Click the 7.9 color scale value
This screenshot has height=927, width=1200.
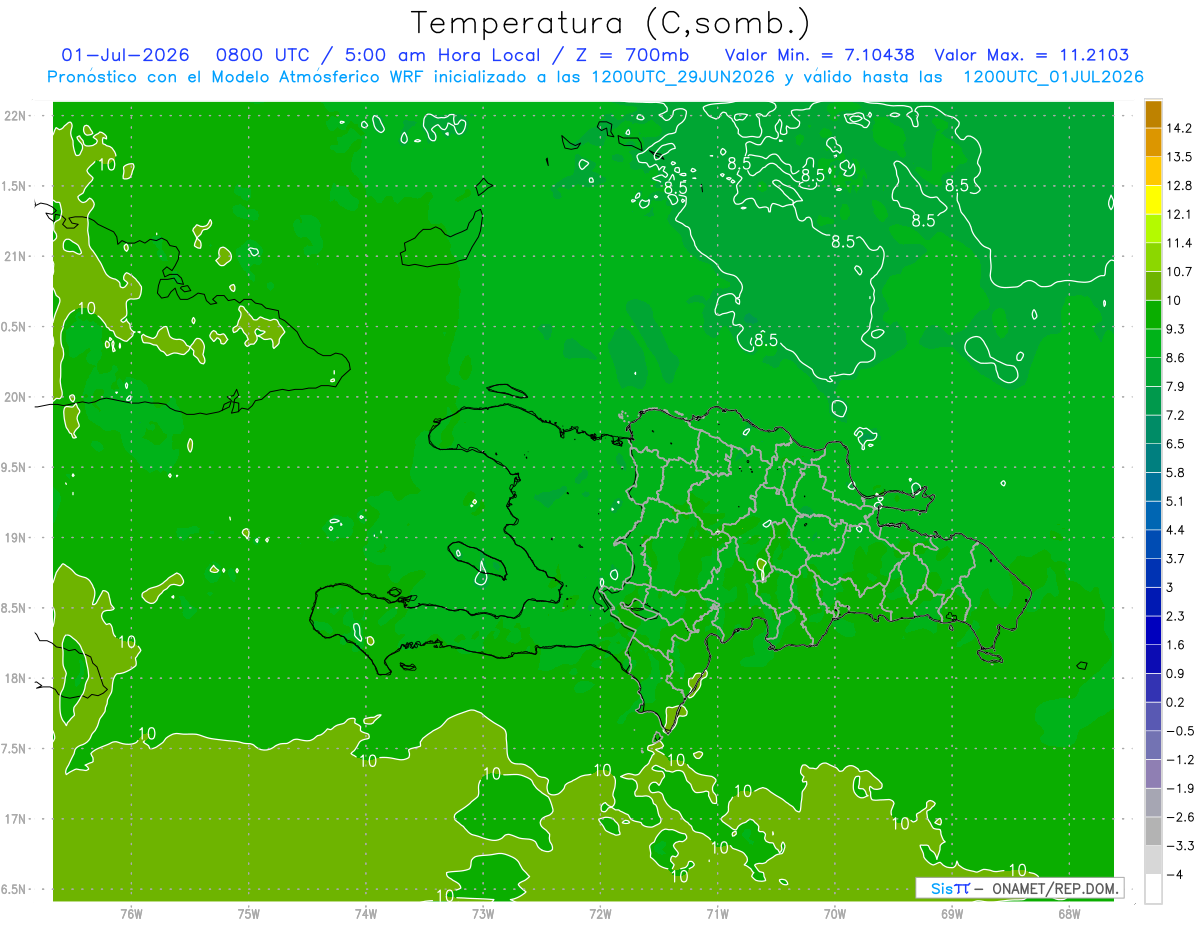click(x=1176, y=386)
